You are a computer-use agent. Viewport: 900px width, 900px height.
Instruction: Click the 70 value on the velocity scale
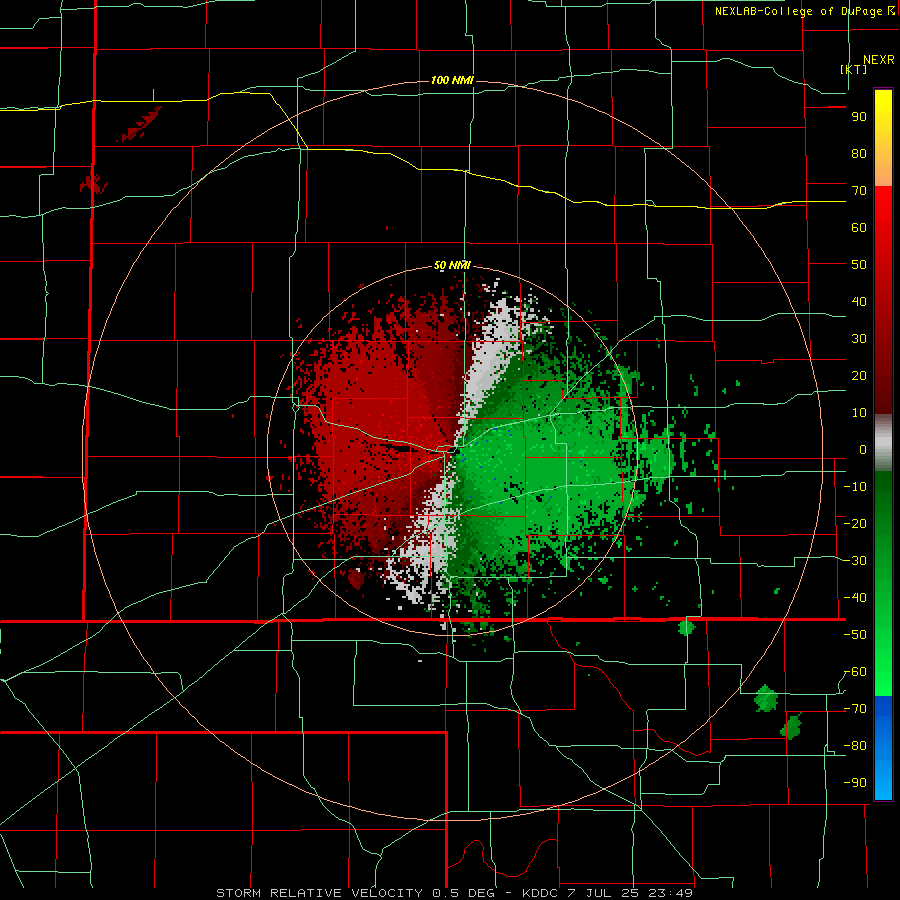click(859, 191)
